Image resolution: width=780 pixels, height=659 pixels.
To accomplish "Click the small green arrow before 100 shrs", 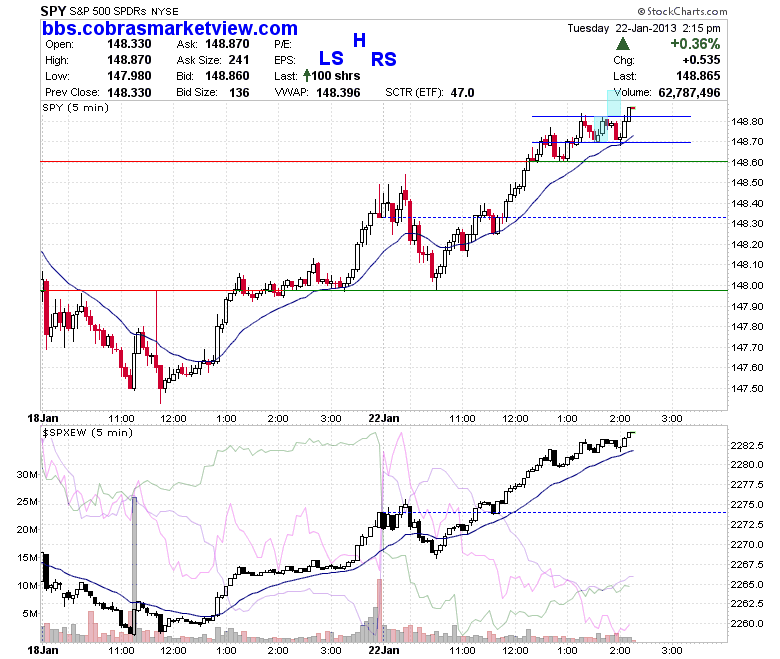I will [307, 76].
